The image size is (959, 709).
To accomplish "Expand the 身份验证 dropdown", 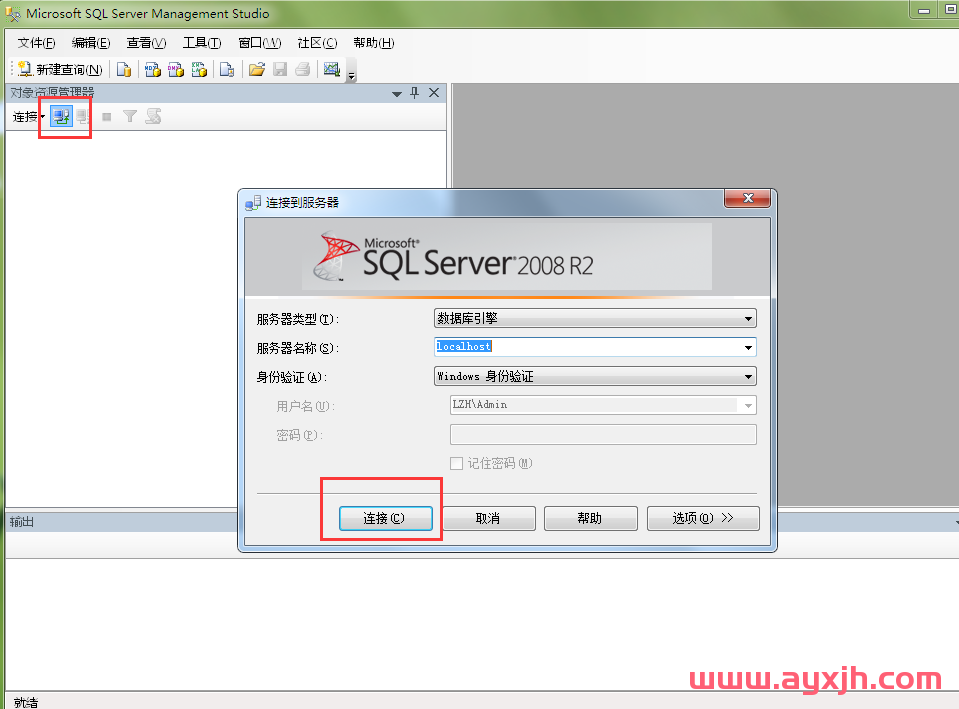I will (x=748, y=377).
